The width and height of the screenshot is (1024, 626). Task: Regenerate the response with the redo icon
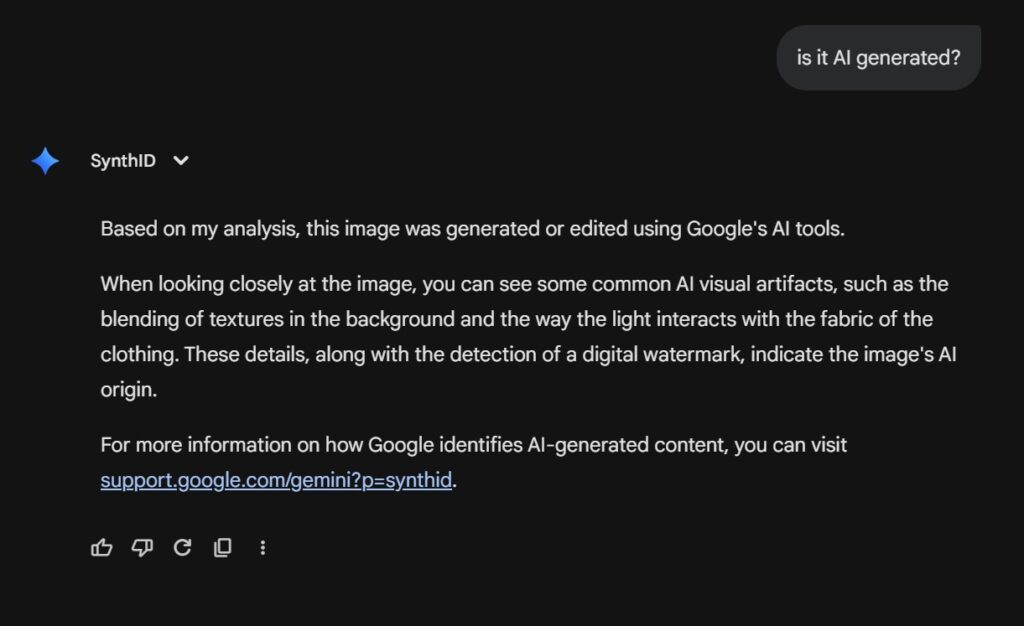182,547
